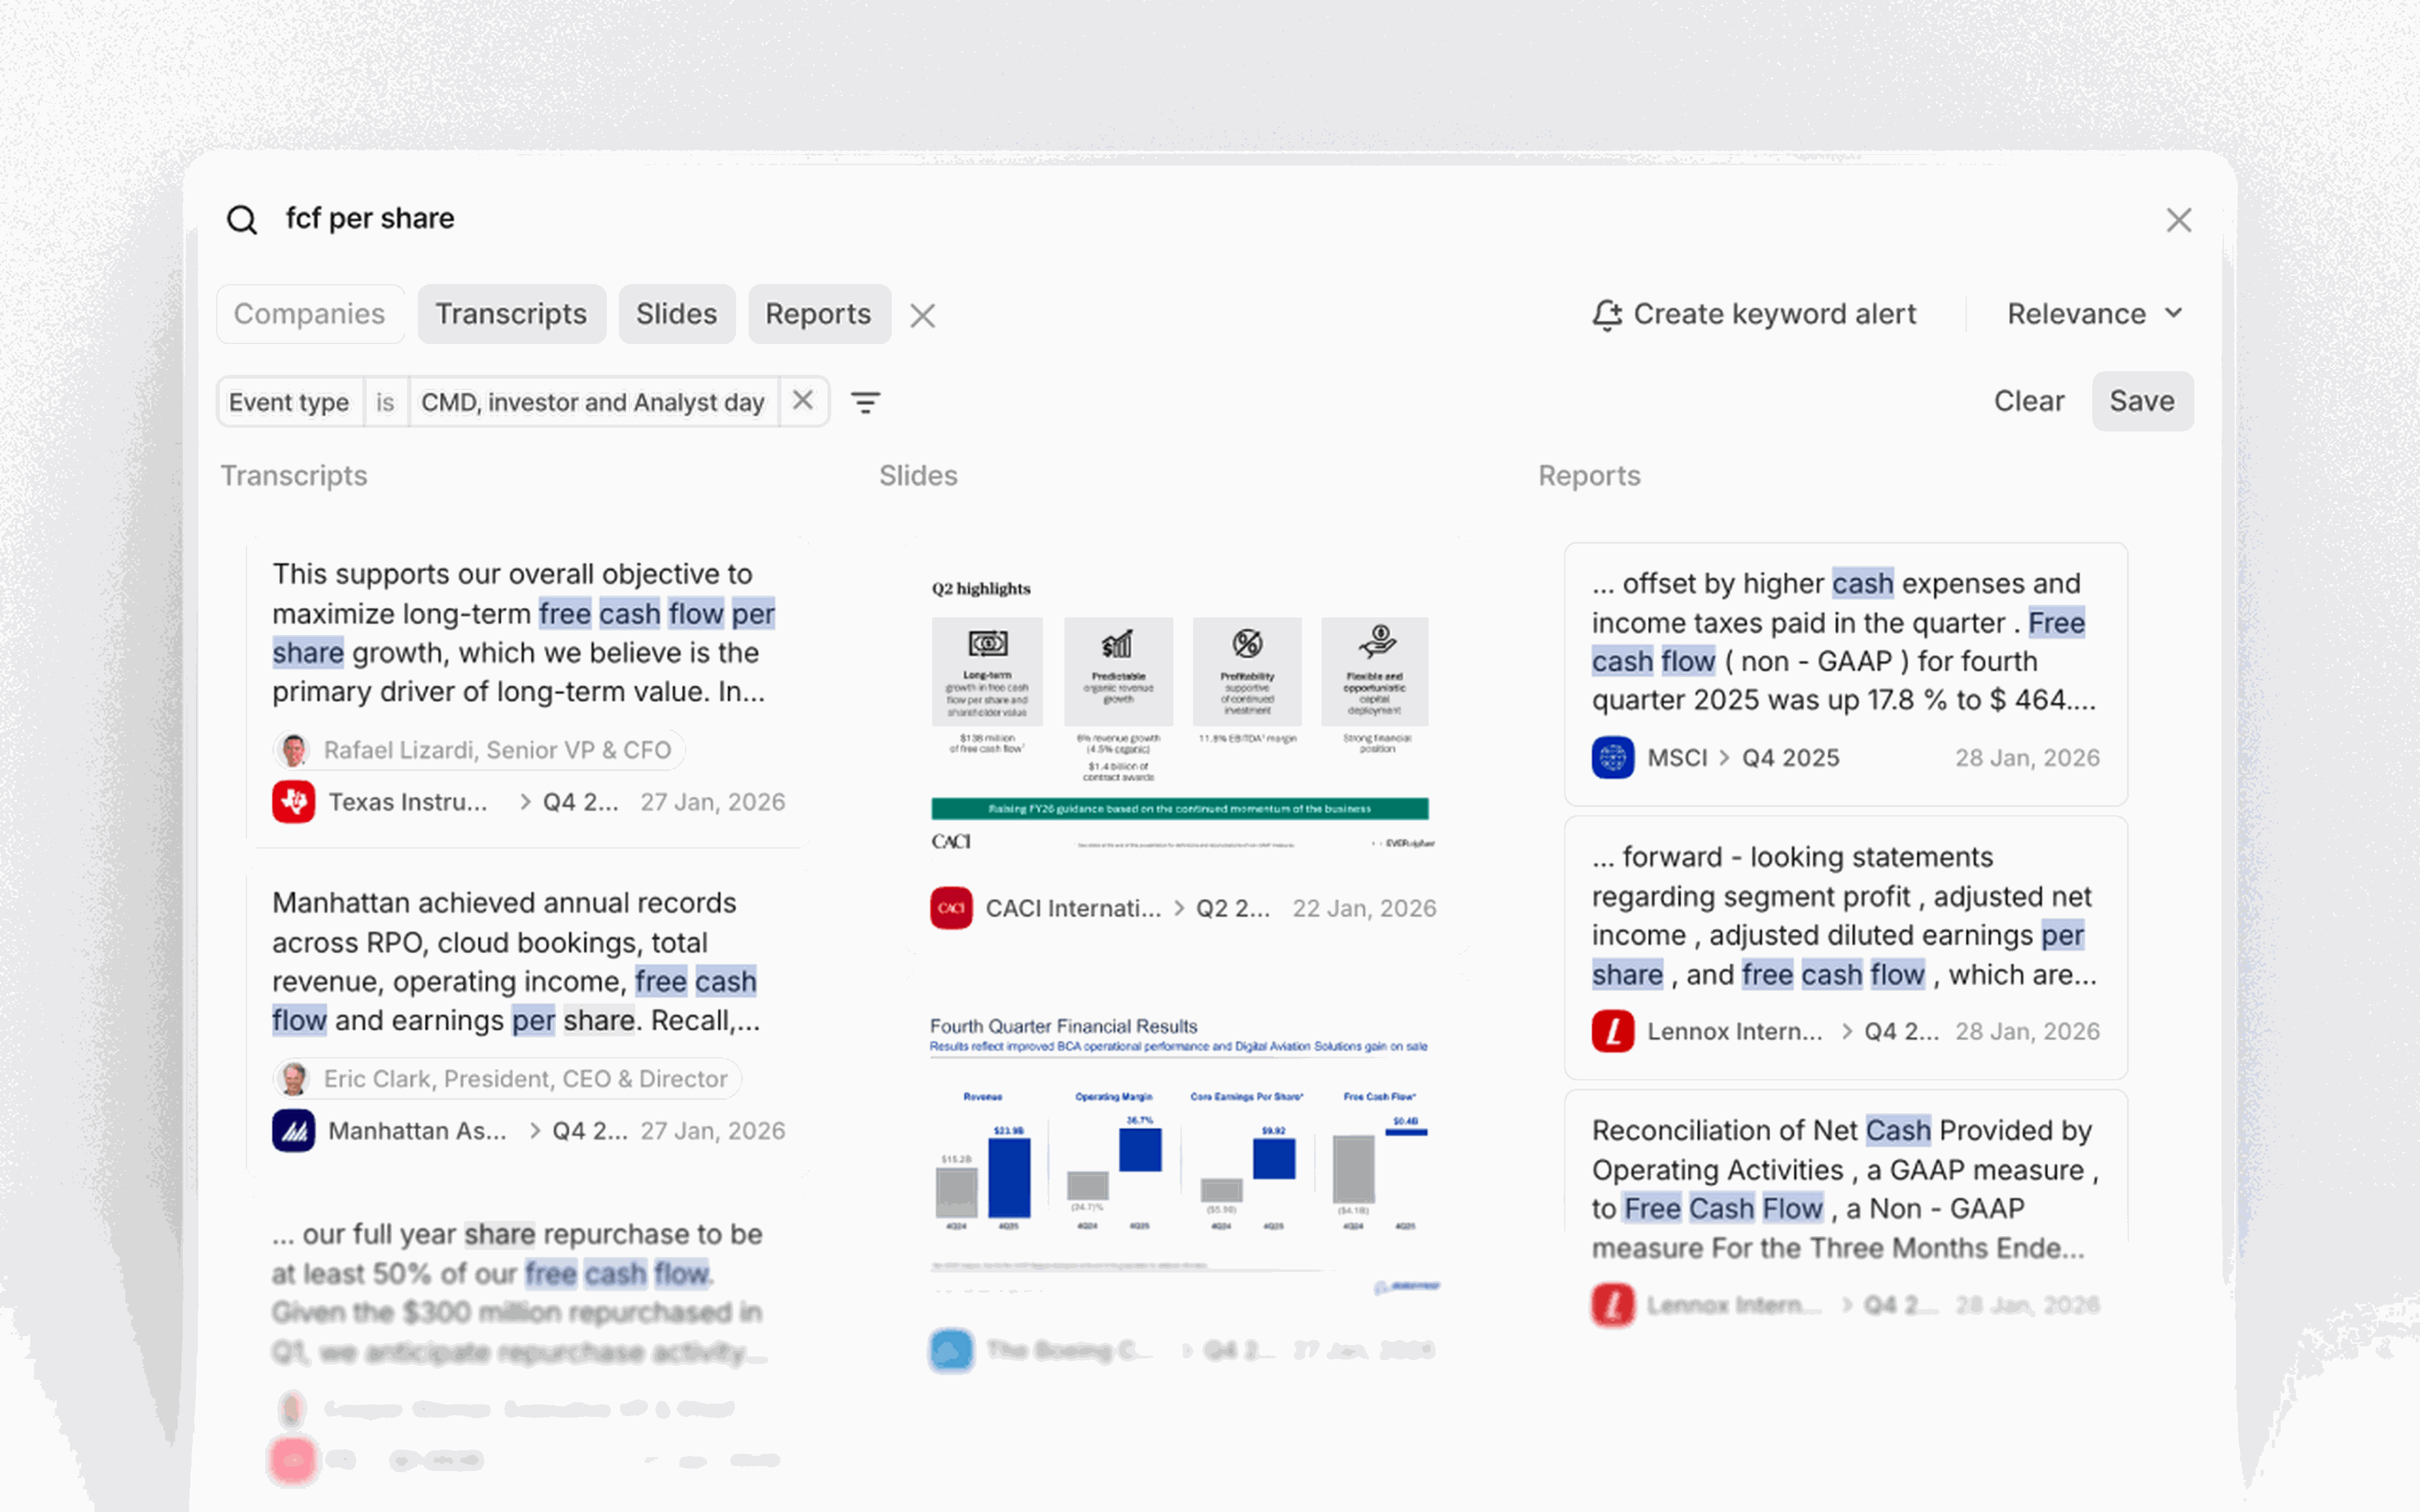Click the search magnifier icon
This screenshot has height=1512, width=2420.
coord(242,219)
